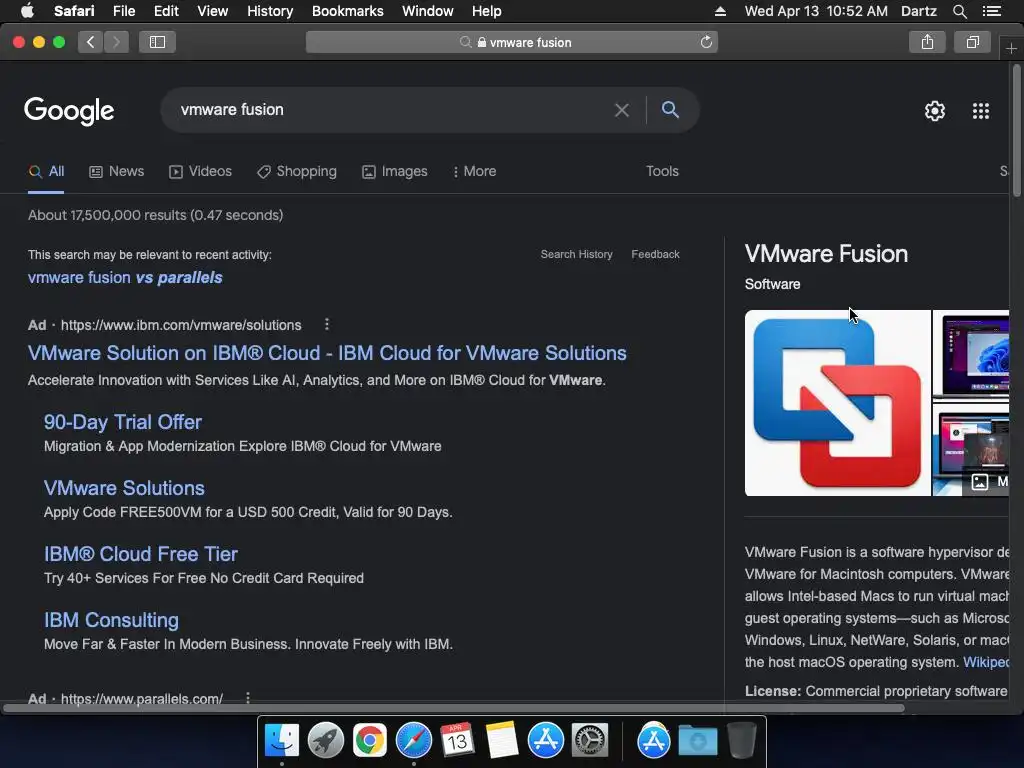Viewport: 1024px width, 768px height.
Task: Open the VMware Fusion logo thumbnail
Action: tap(837, 403)
